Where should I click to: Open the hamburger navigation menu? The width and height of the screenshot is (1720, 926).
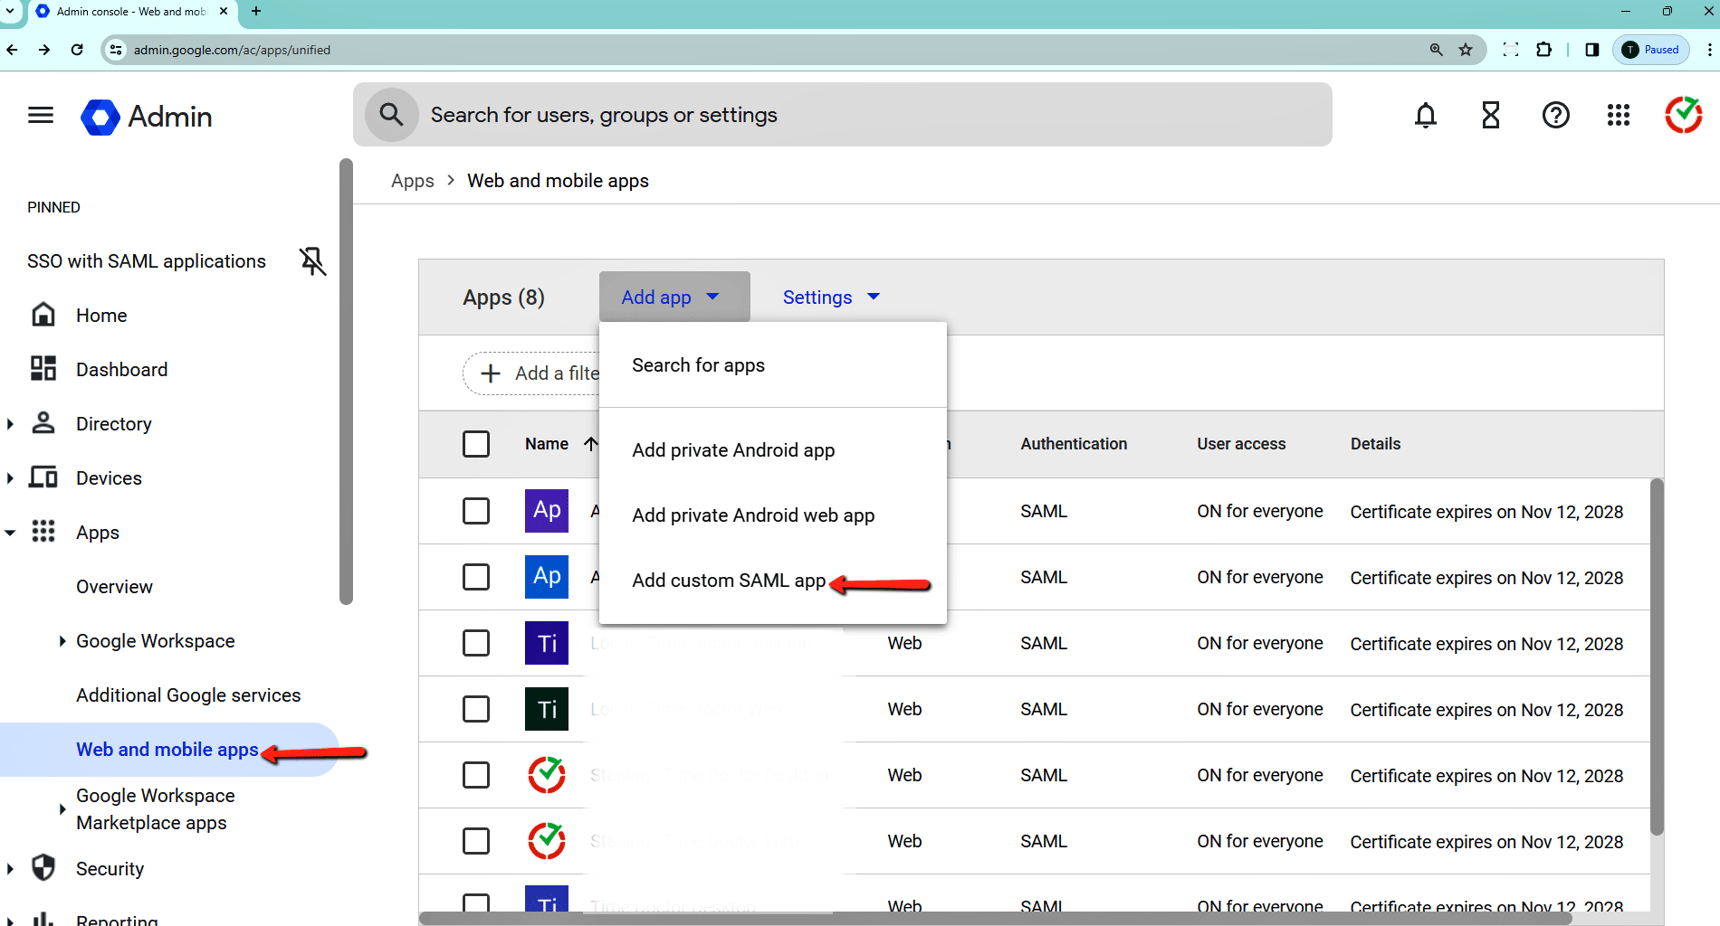[x=40, y=114]
